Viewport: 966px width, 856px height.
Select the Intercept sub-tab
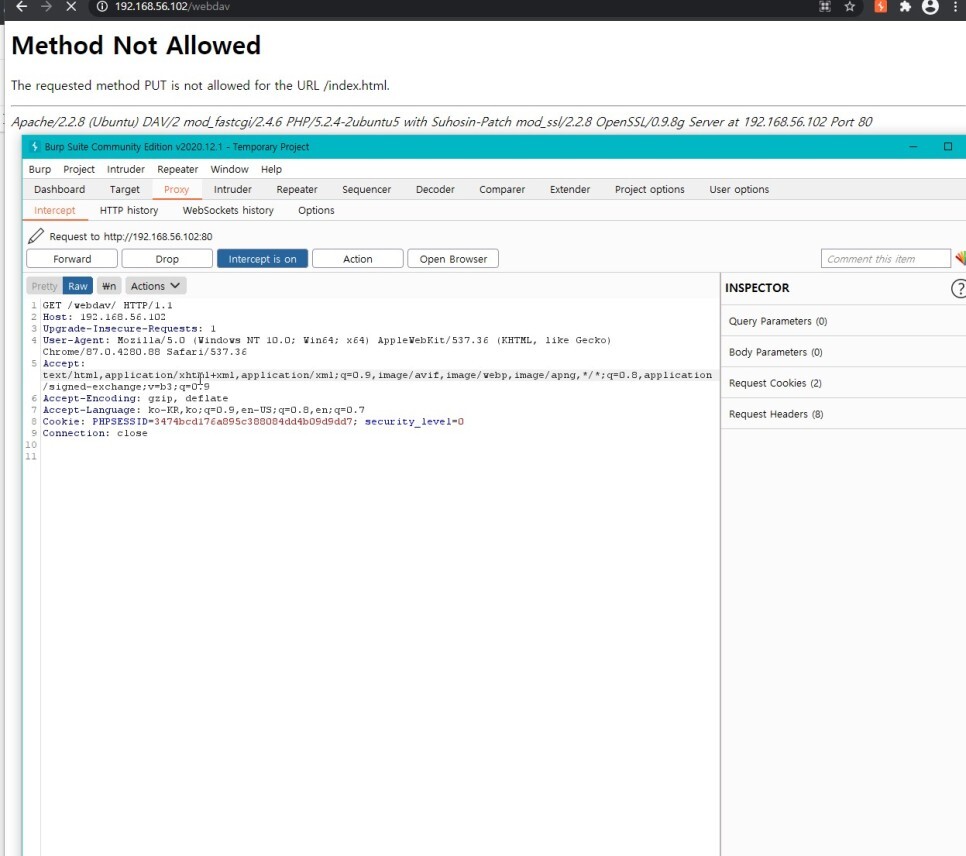(55, 210)
